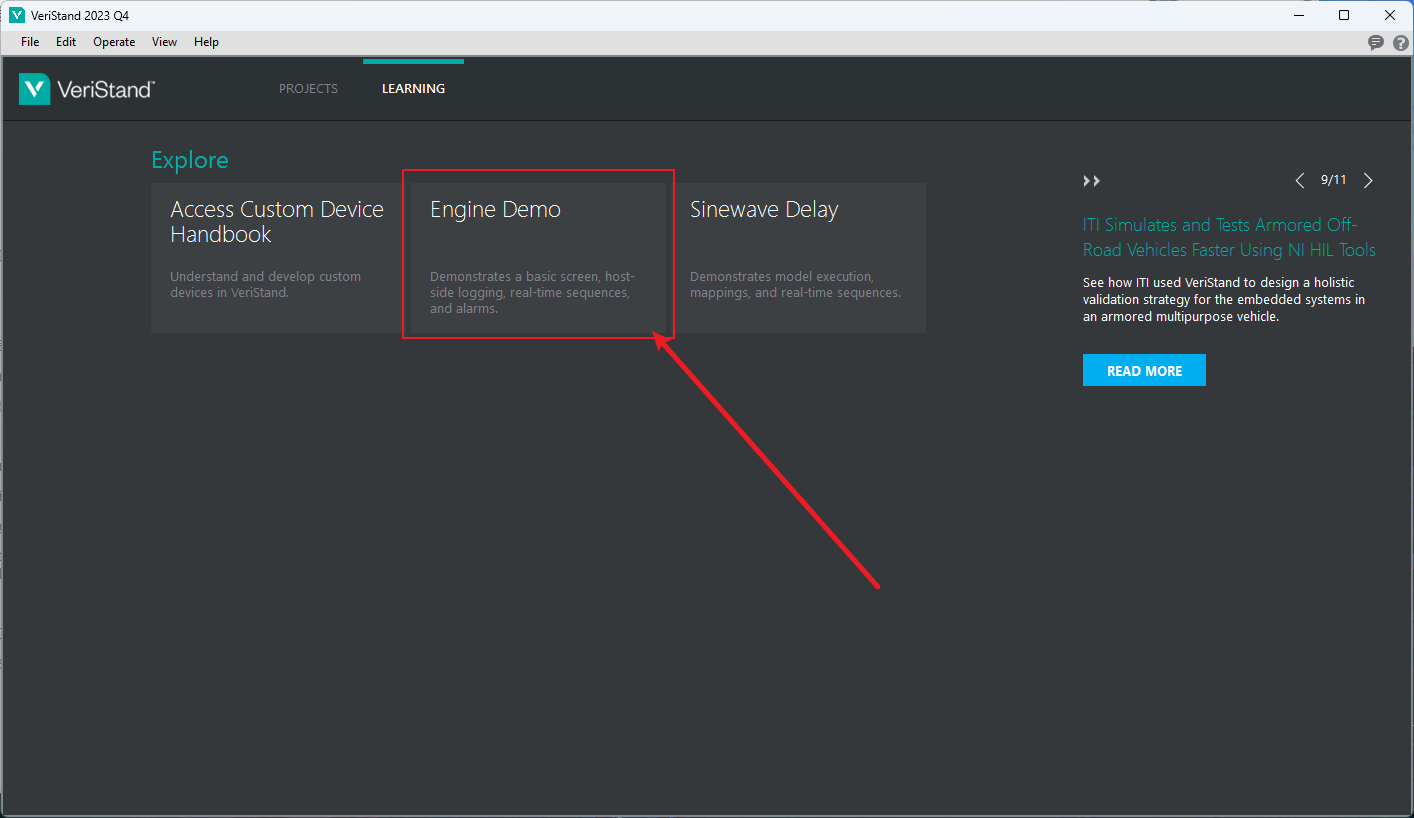Go to previous news article arrow
Screen dimensions: 1414x818
pos(1300,181)
